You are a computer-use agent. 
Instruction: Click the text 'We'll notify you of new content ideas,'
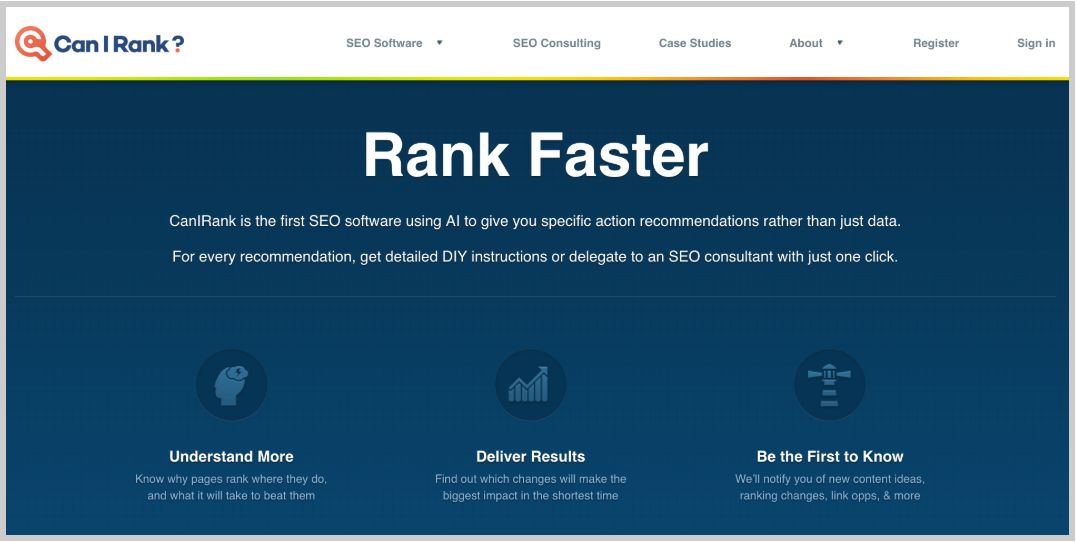[830, 479]
